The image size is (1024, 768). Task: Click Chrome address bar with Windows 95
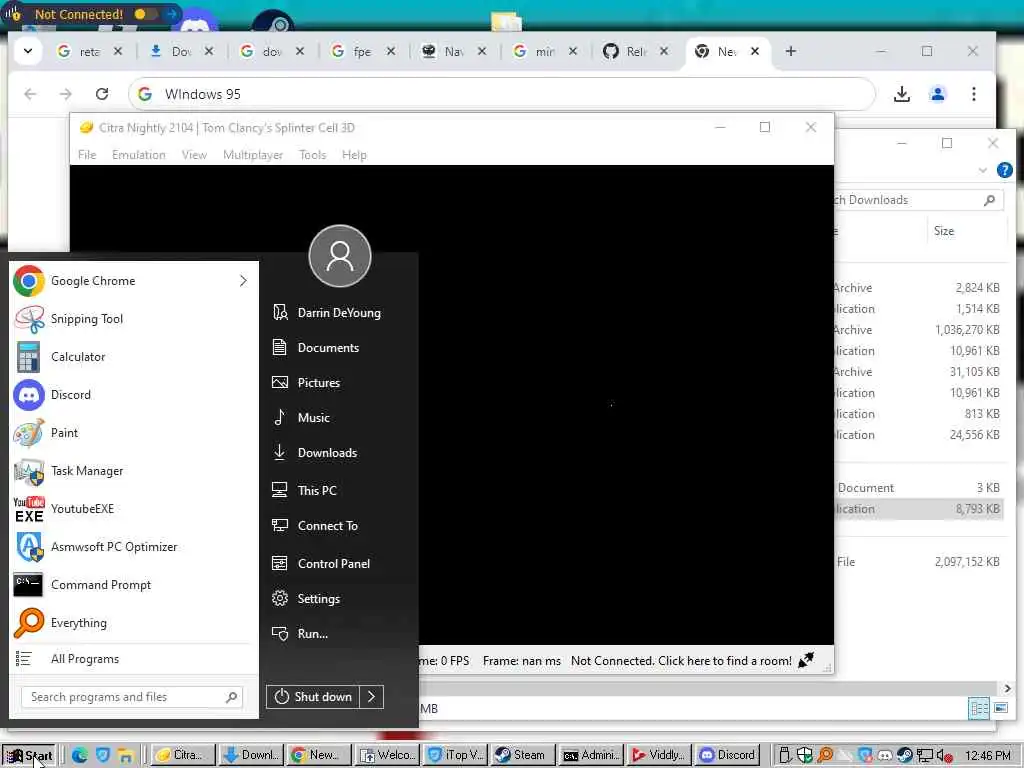502,94
